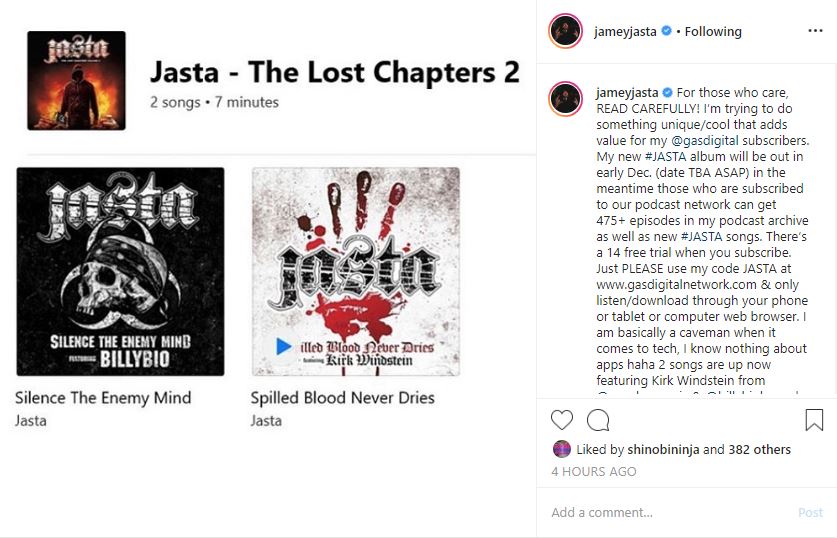Open the @gasdigital mention link
This screenshot has width=837, height=538.
click(x=705, y=140)
